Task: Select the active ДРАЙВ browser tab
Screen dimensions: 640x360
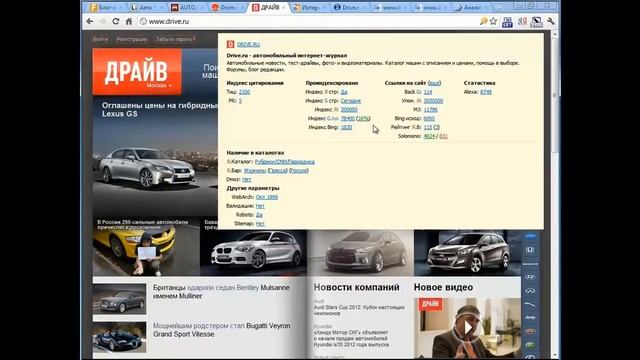Action: pos(267,7)
